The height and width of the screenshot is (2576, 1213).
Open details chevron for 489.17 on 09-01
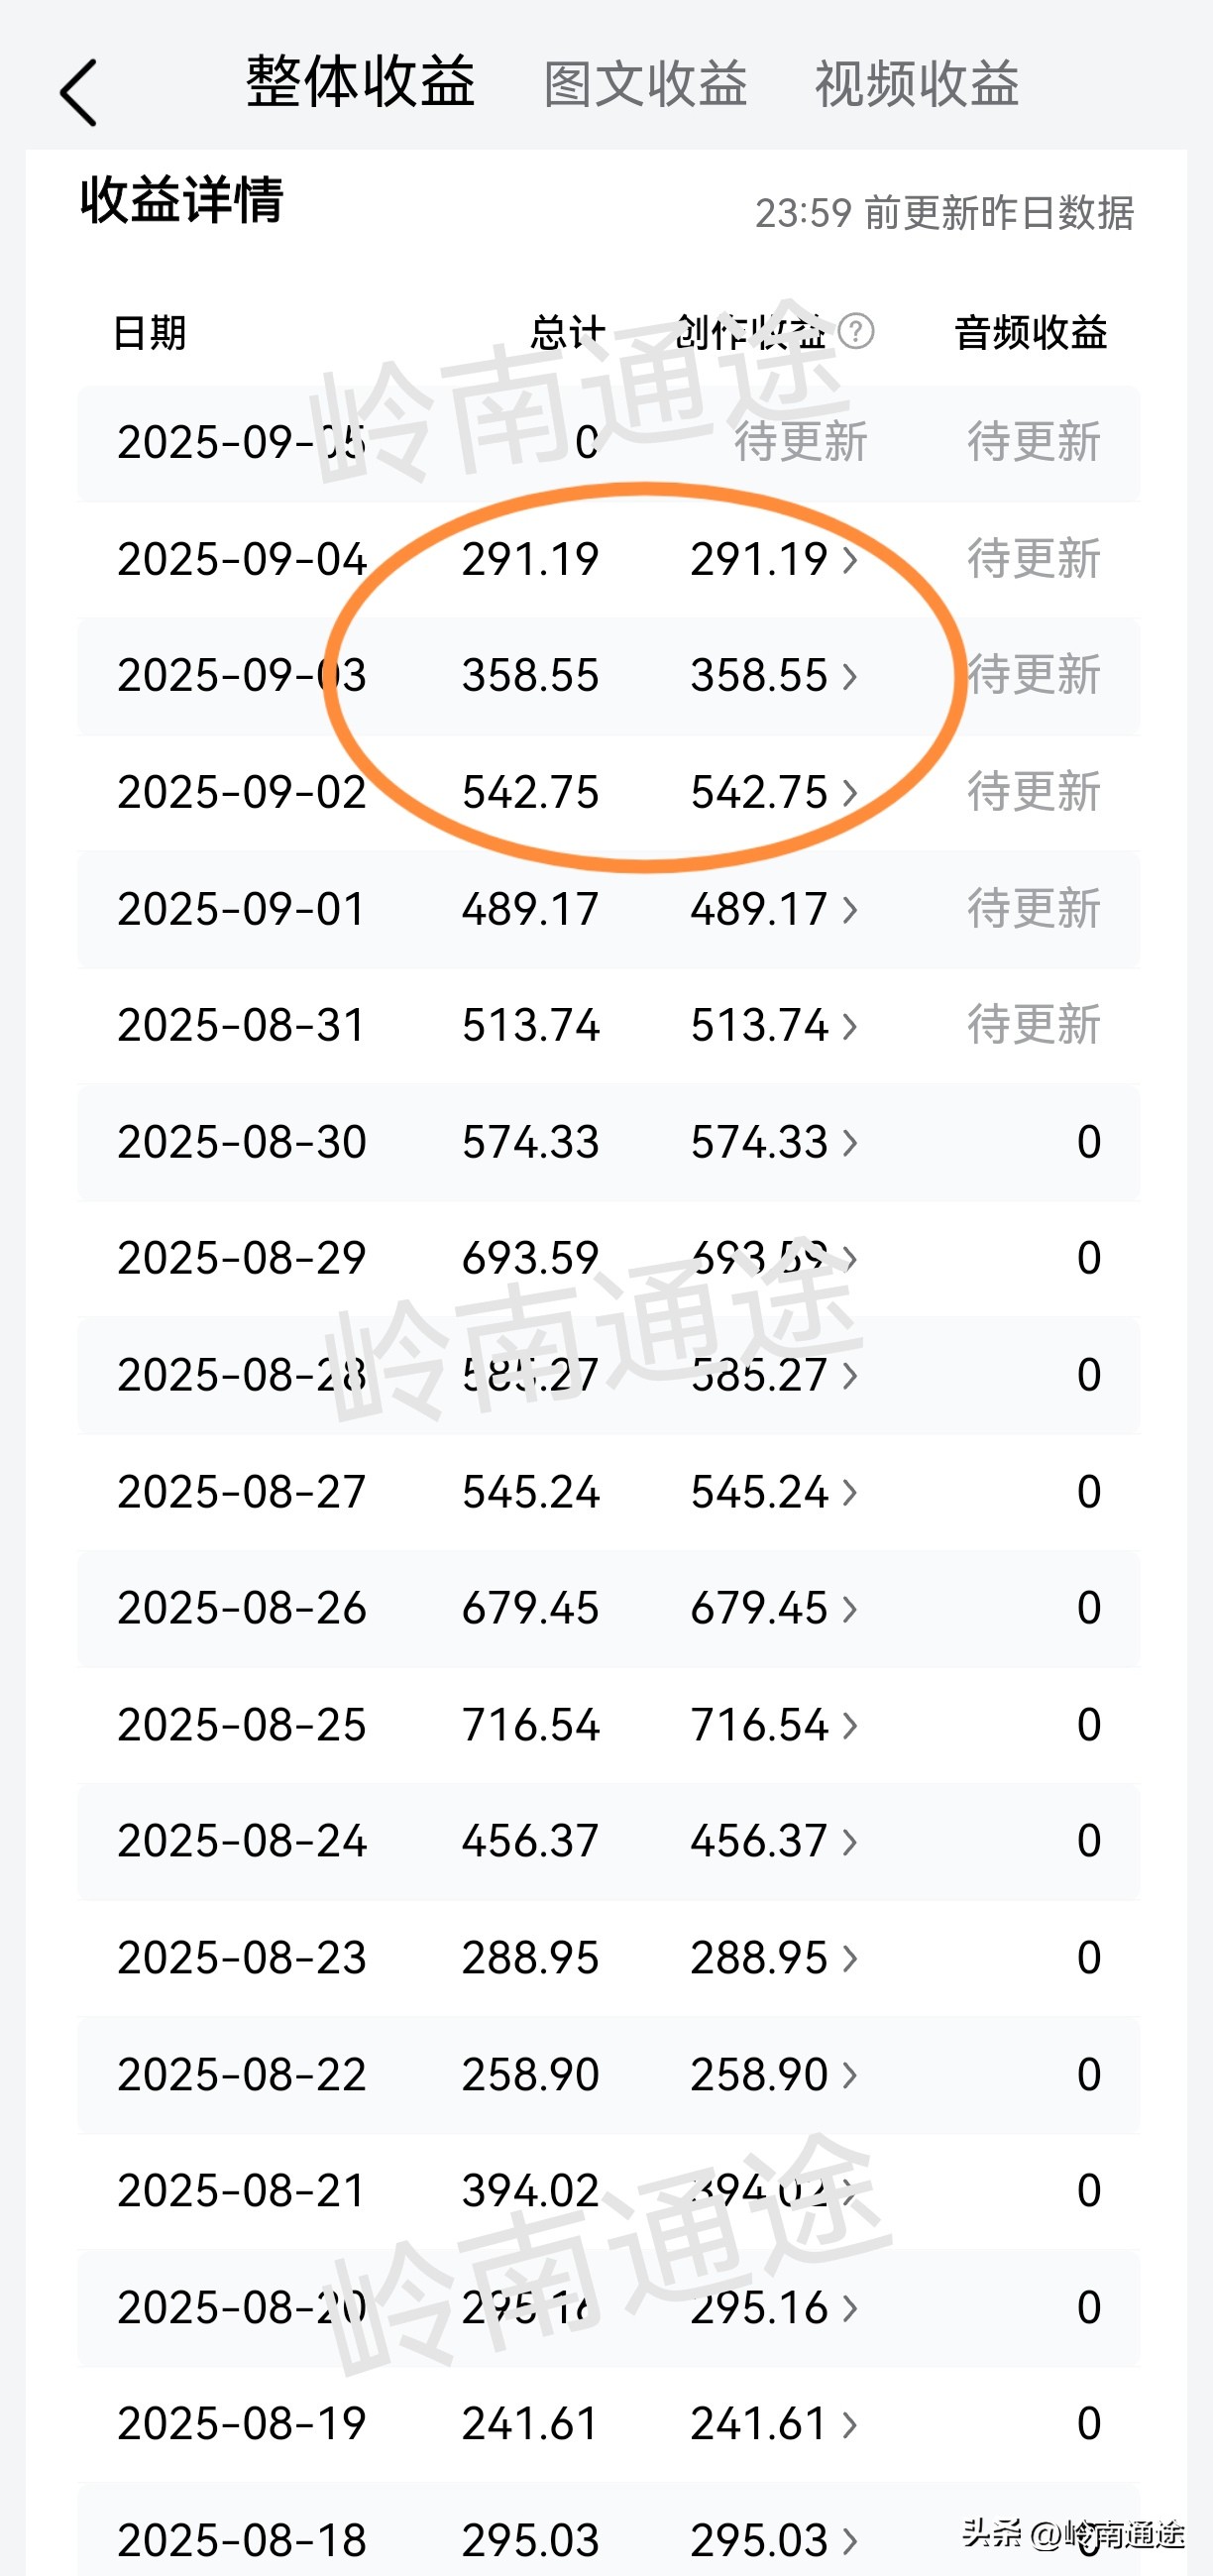(x=850, y=910)
